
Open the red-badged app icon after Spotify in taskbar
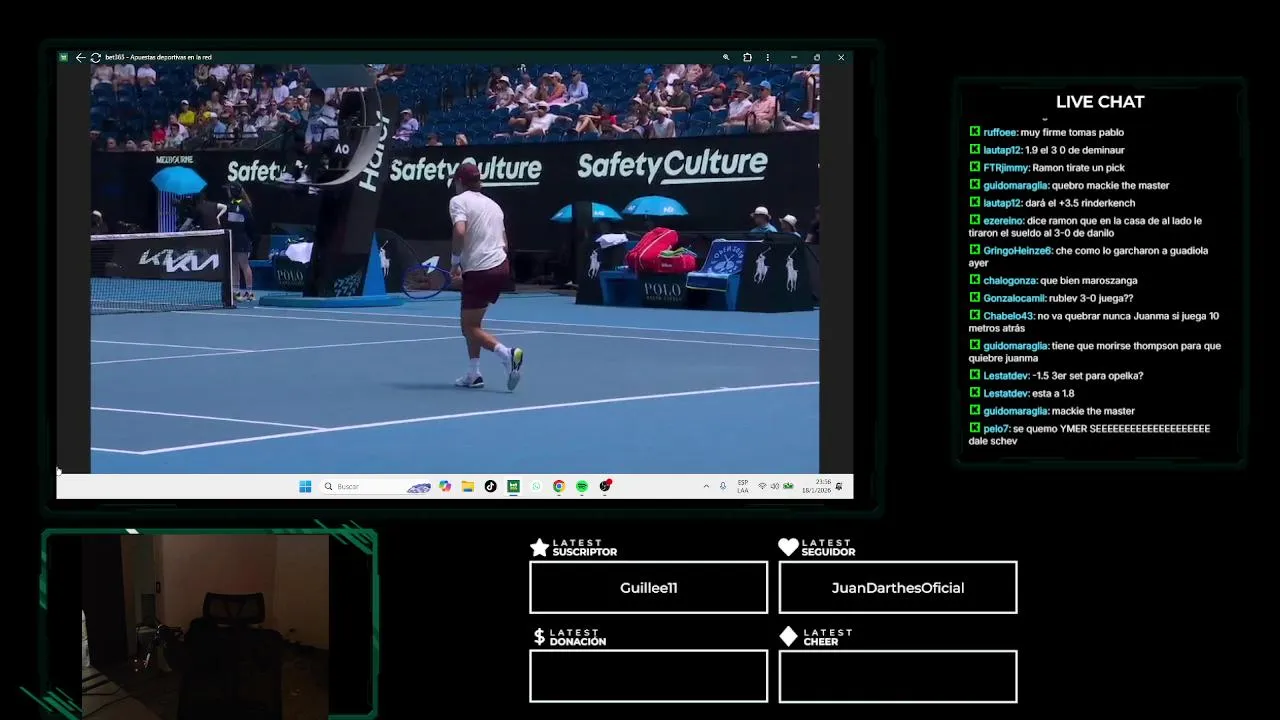[605, 487]
